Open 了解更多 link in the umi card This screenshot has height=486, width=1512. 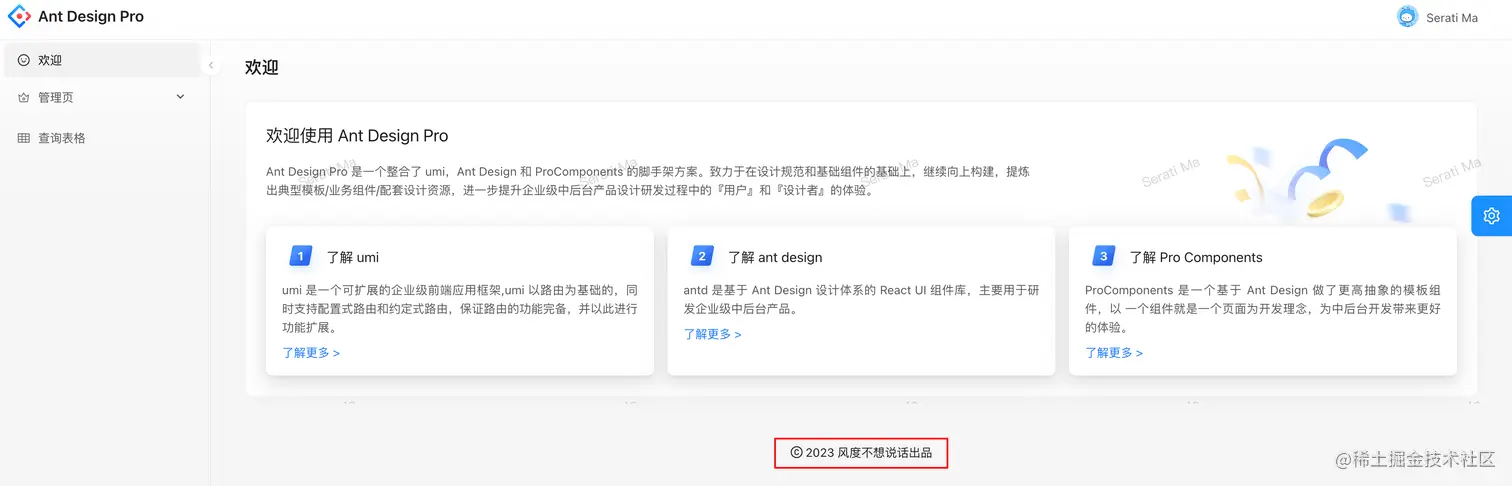pyautogui.click(x=311, y=353)
